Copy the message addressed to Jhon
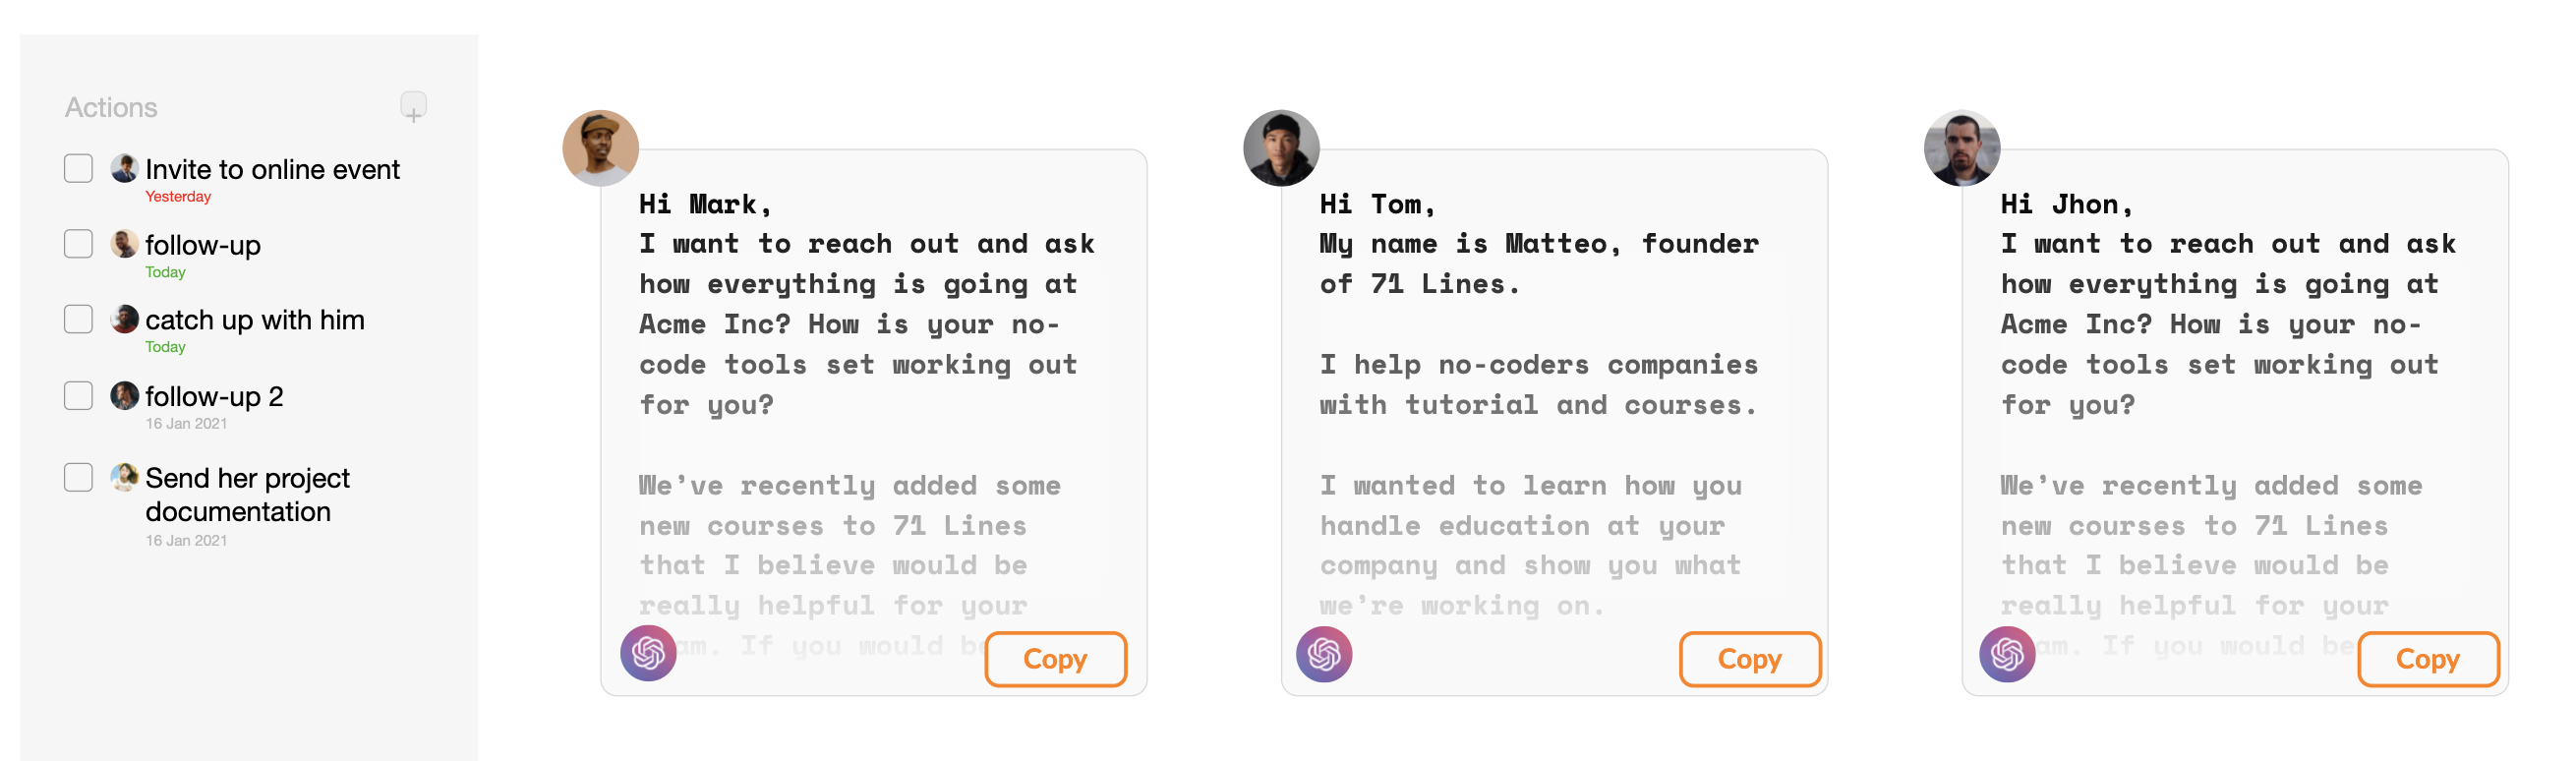 tap(2428, 658)
